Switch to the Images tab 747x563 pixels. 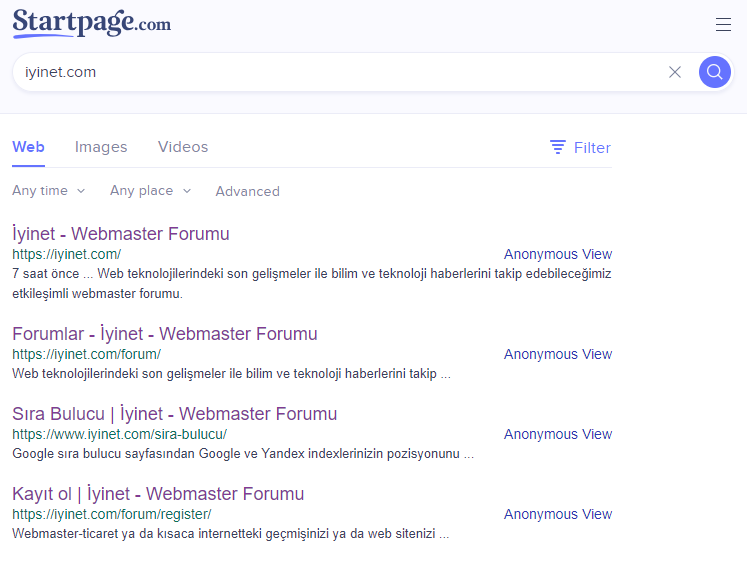coord(101,147)
